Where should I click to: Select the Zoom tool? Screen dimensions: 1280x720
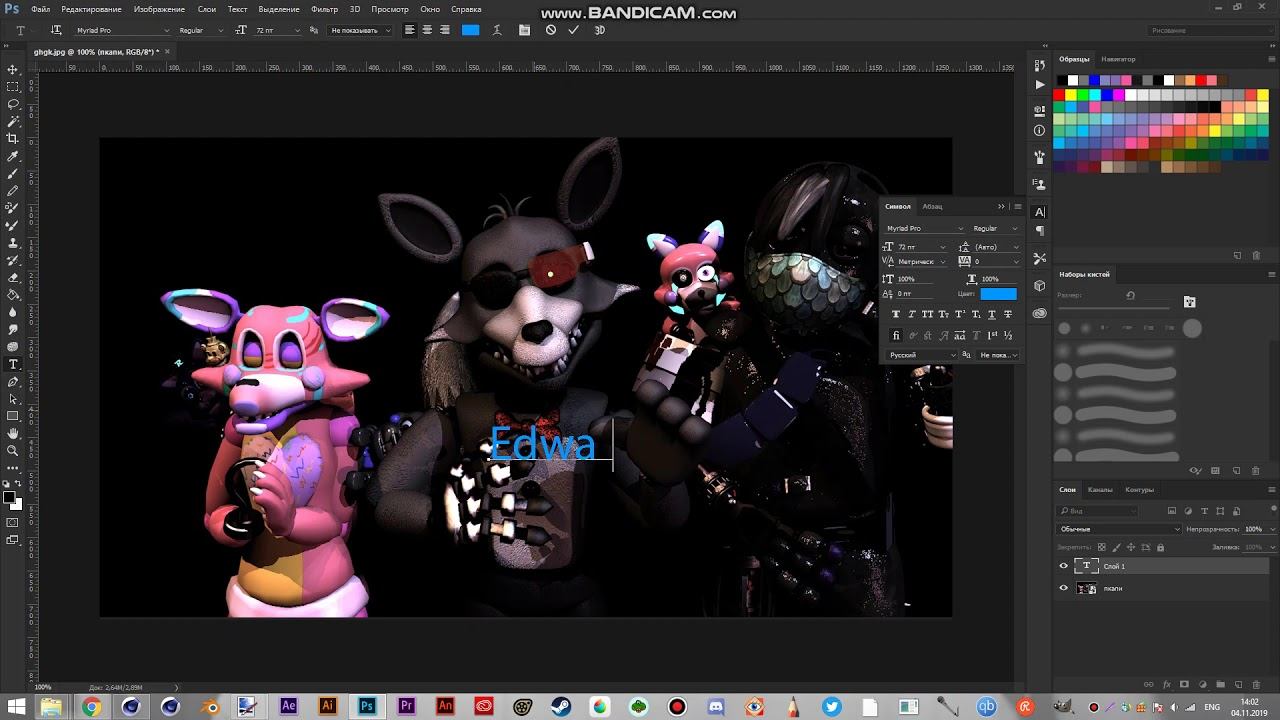pyautogui.click(x=13, y=450)
